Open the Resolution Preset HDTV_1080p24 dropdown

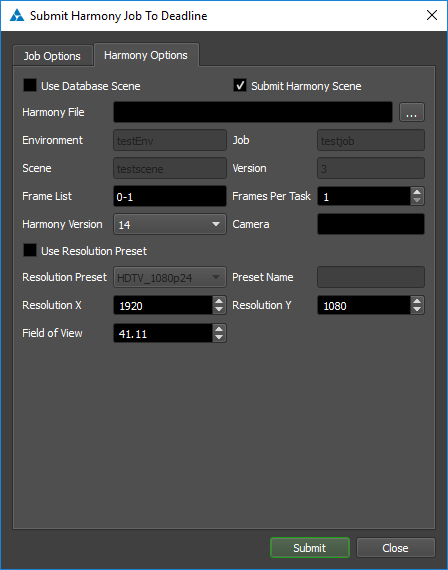pos(170,277)
